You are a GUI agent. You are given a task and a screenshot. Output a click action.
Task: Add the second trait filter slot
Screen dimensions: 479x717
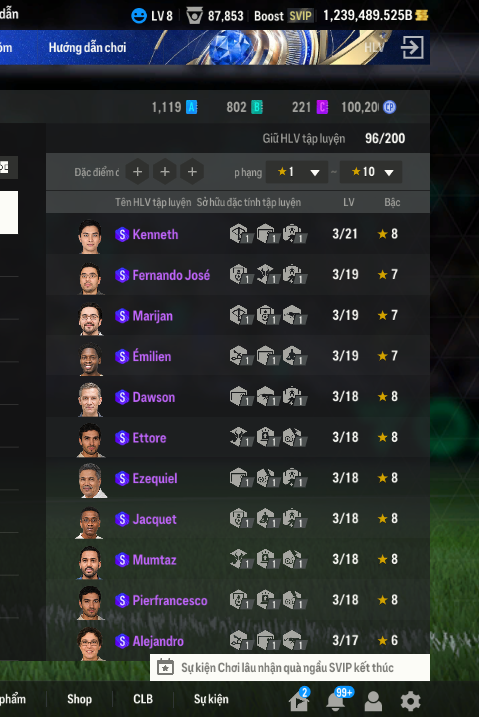165,172
